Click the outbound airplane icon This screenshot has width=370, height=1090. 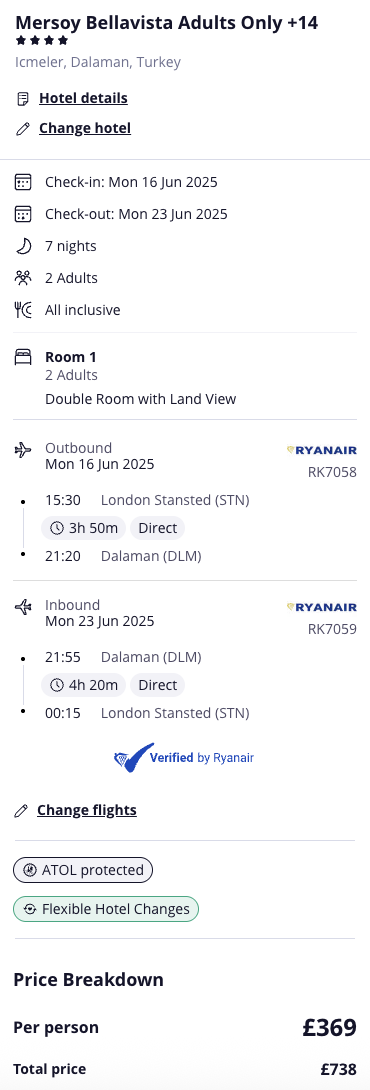coord(23,450)
